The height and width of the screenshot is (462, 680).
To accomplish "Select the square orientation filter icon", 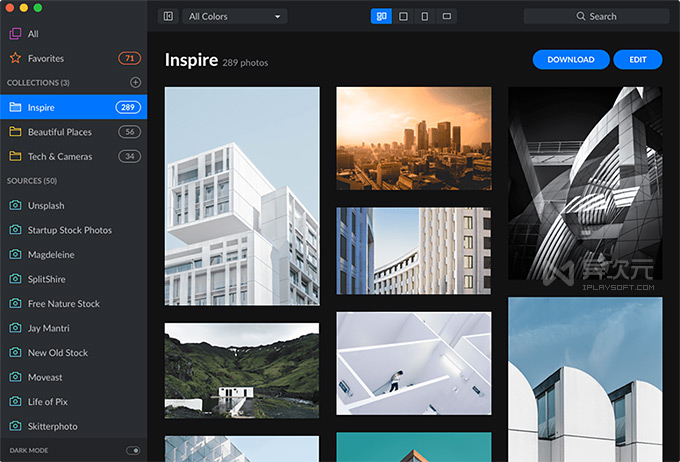I will (x=403, y=16).
